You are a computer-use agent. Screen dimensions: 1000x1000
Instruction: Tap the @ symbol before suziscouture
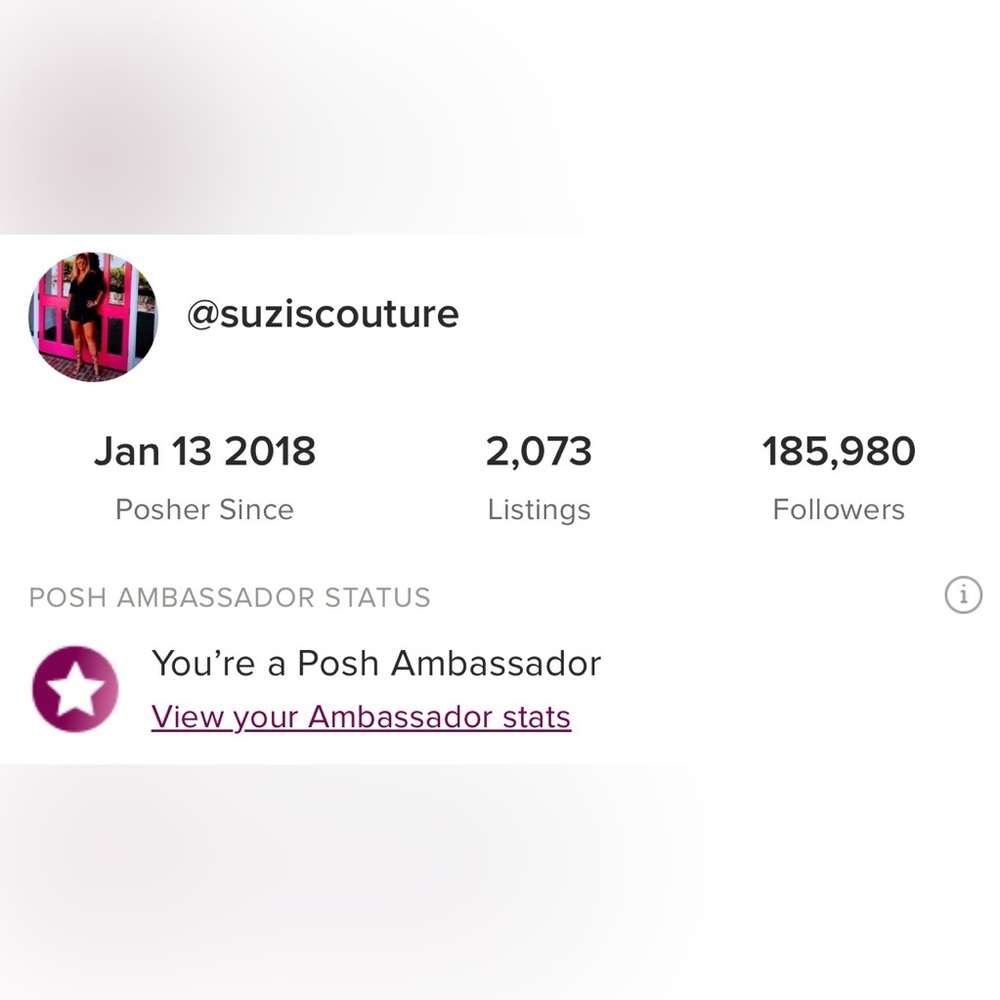203,314
